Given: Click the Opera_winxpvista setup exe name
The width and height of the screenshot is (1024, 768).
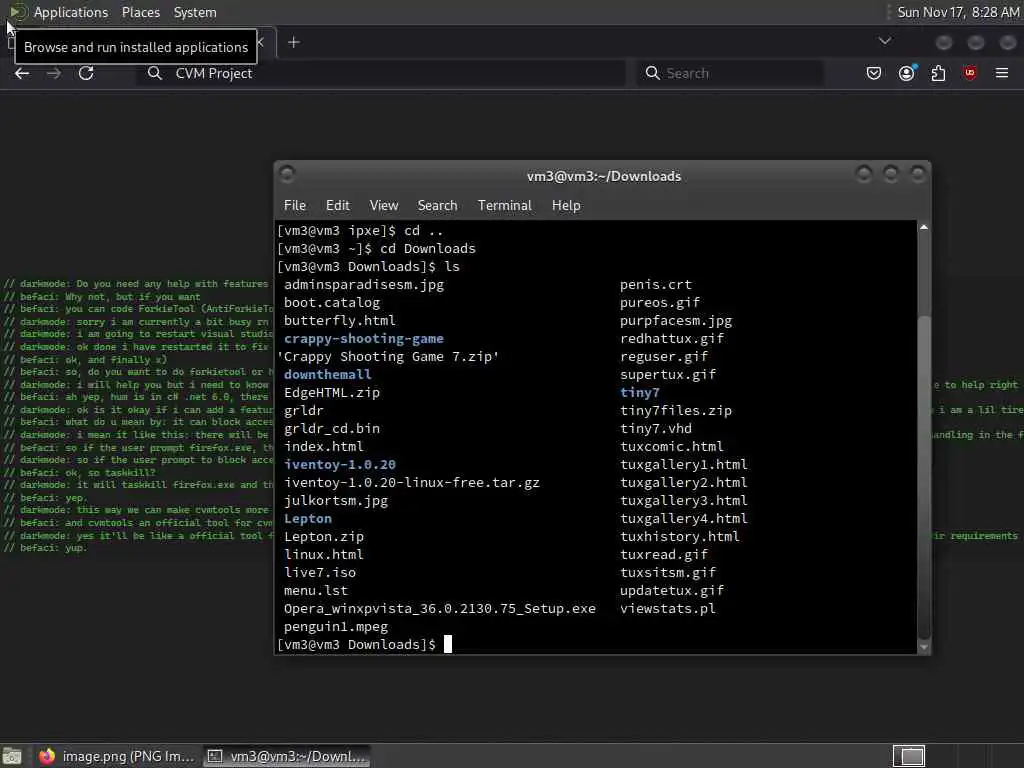Looking at the screenshot, I should (440, 609).
